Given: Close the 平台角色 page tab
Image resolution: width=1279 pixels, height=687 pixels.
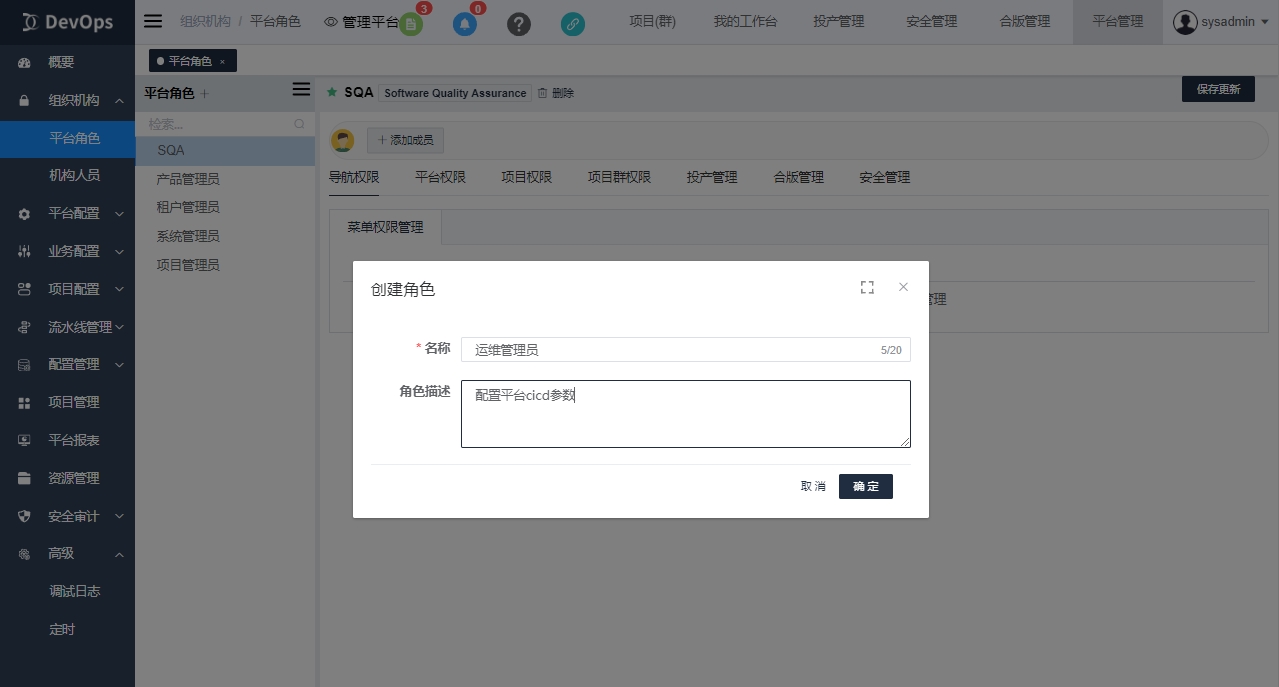Looking at the screenshot, I should click(x=222, y=62).
